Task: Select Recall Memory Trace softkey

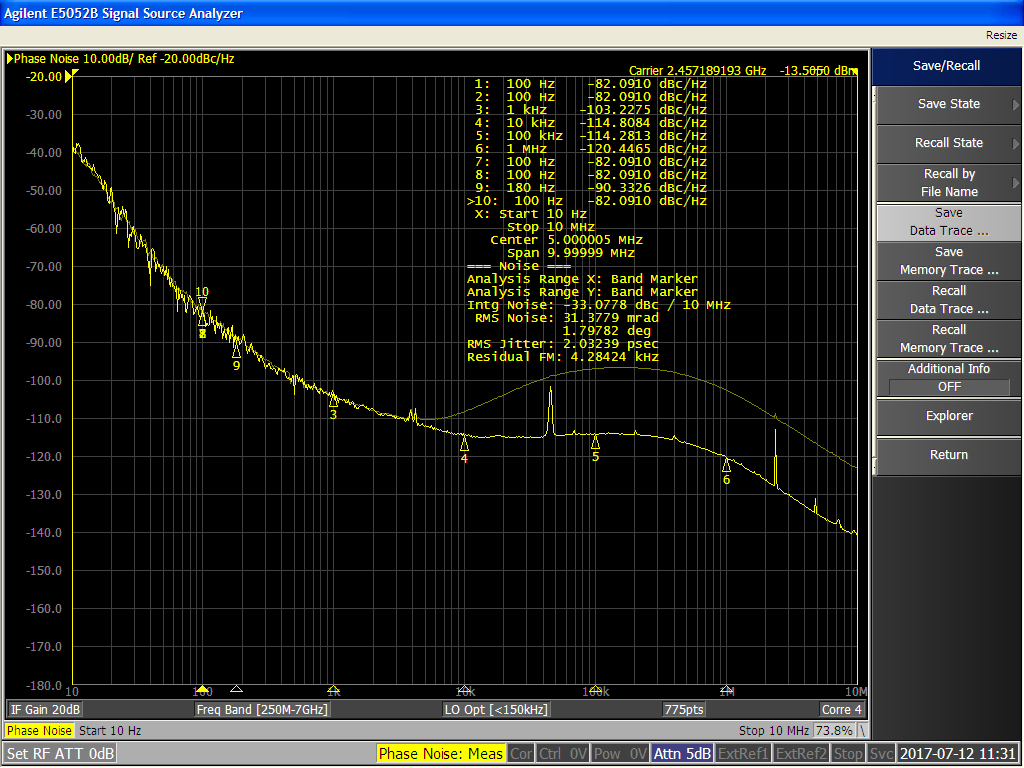Action: tap(948, 339)
